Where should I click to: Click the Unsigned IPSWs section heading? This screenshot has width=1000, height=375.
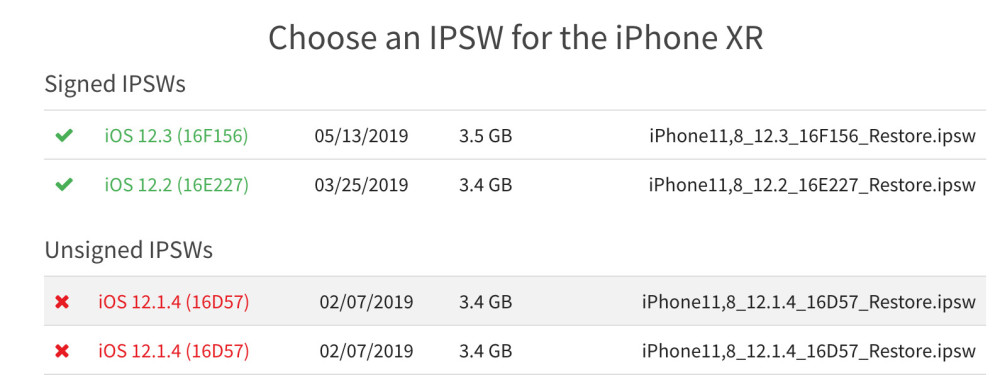128,250
